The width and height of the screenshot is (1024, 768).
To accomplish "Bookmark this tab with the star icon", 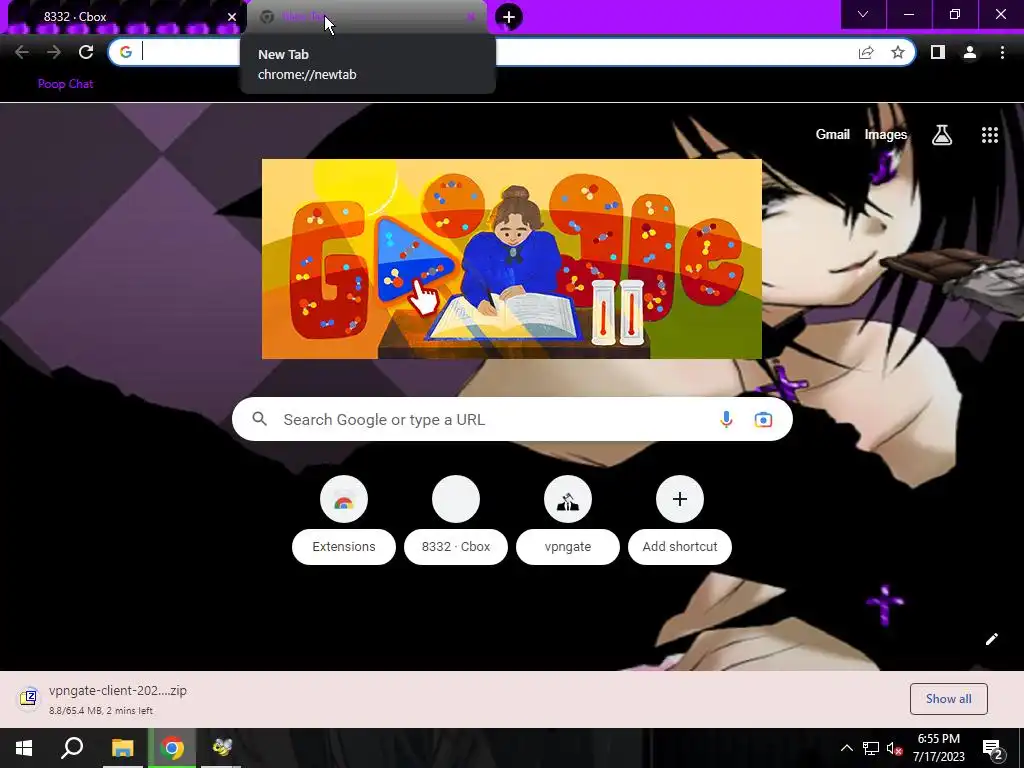I will [x=898, y=52].
